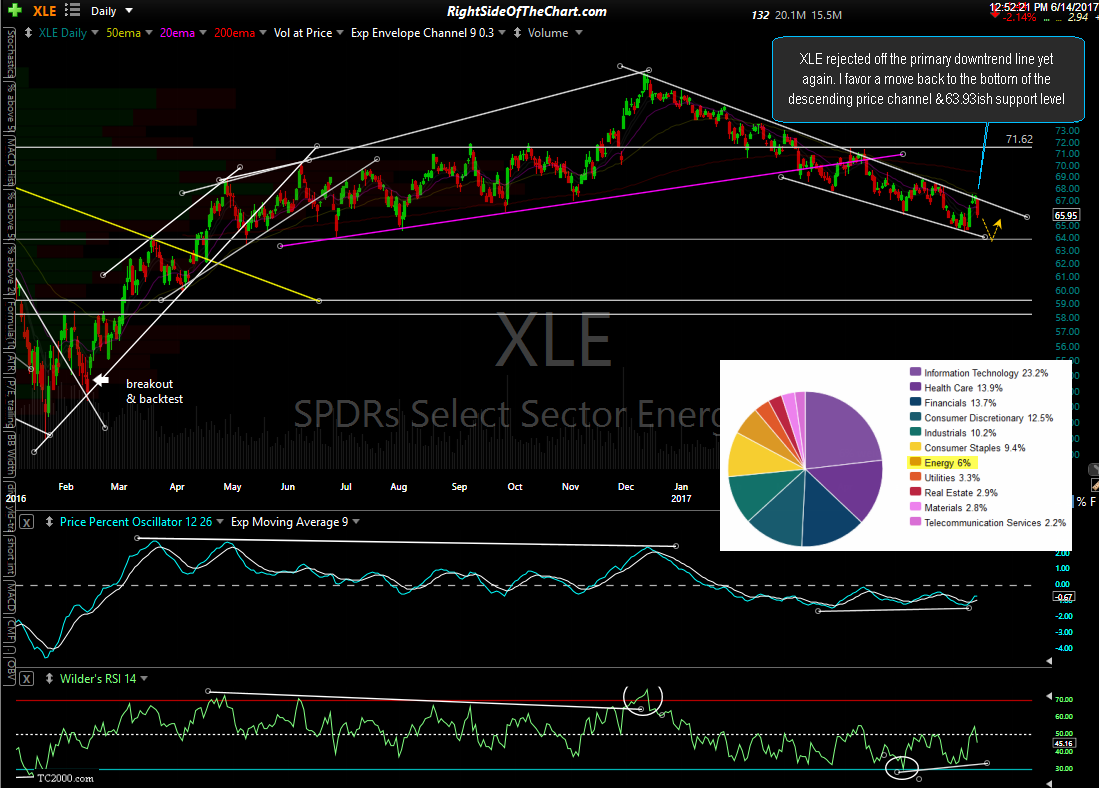Viewport: 1099px width, 788px height.
Task: Click the Energy 6% legend entry
Action: 948,464
